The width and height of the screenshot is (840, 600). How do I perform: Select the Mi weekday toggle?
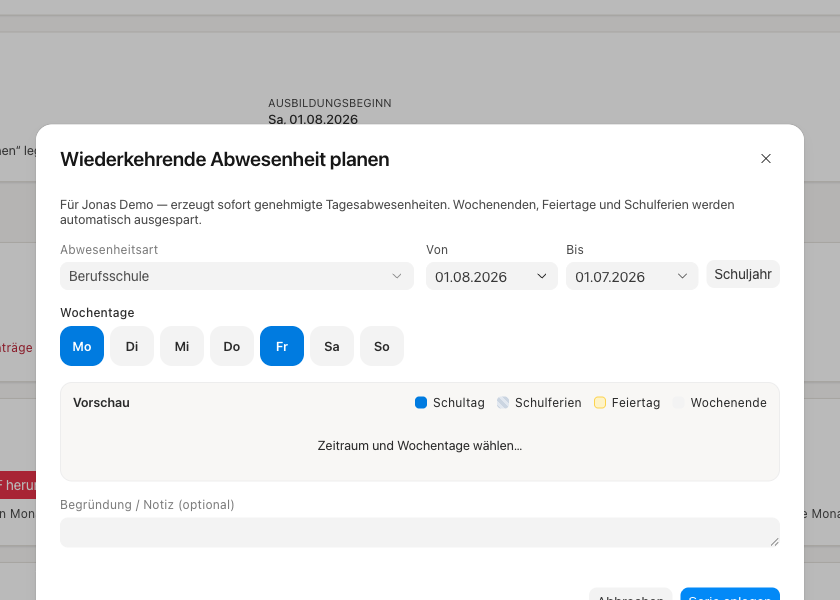(x=182, y=346)
